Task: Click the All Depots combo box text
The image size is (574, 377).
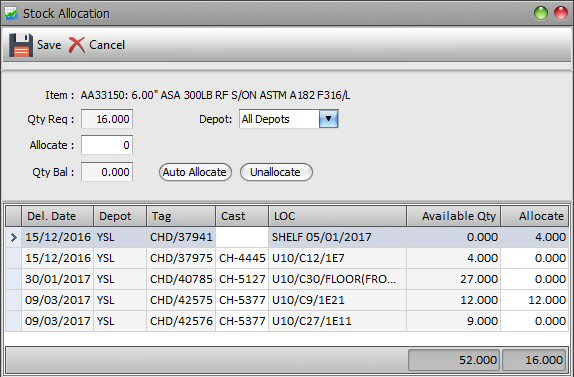Action: [265, 119]
